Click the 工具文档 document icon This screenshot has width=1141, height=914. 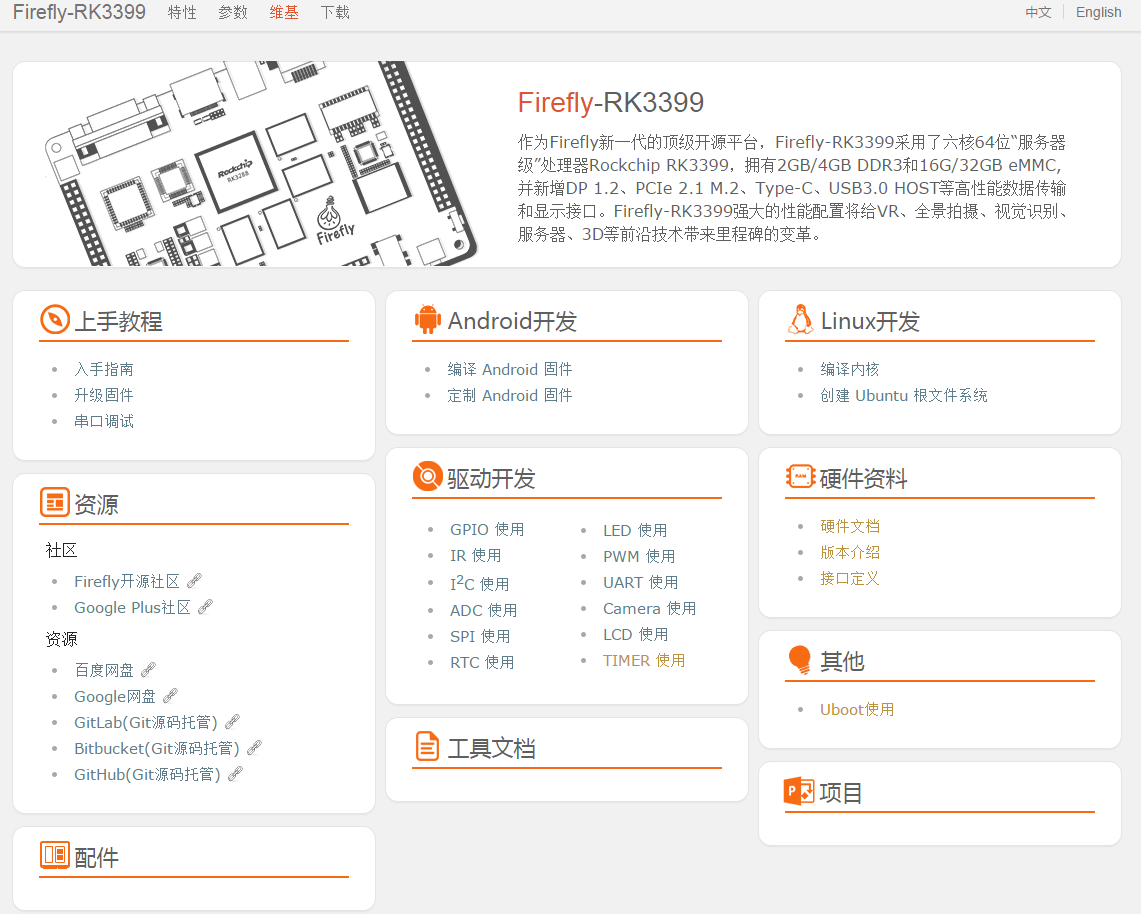pos(427,747)
